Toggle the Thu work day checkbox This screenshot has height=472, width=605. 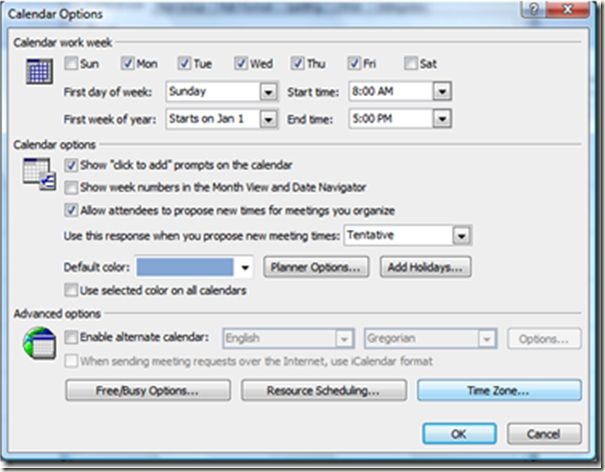(297, 63)
